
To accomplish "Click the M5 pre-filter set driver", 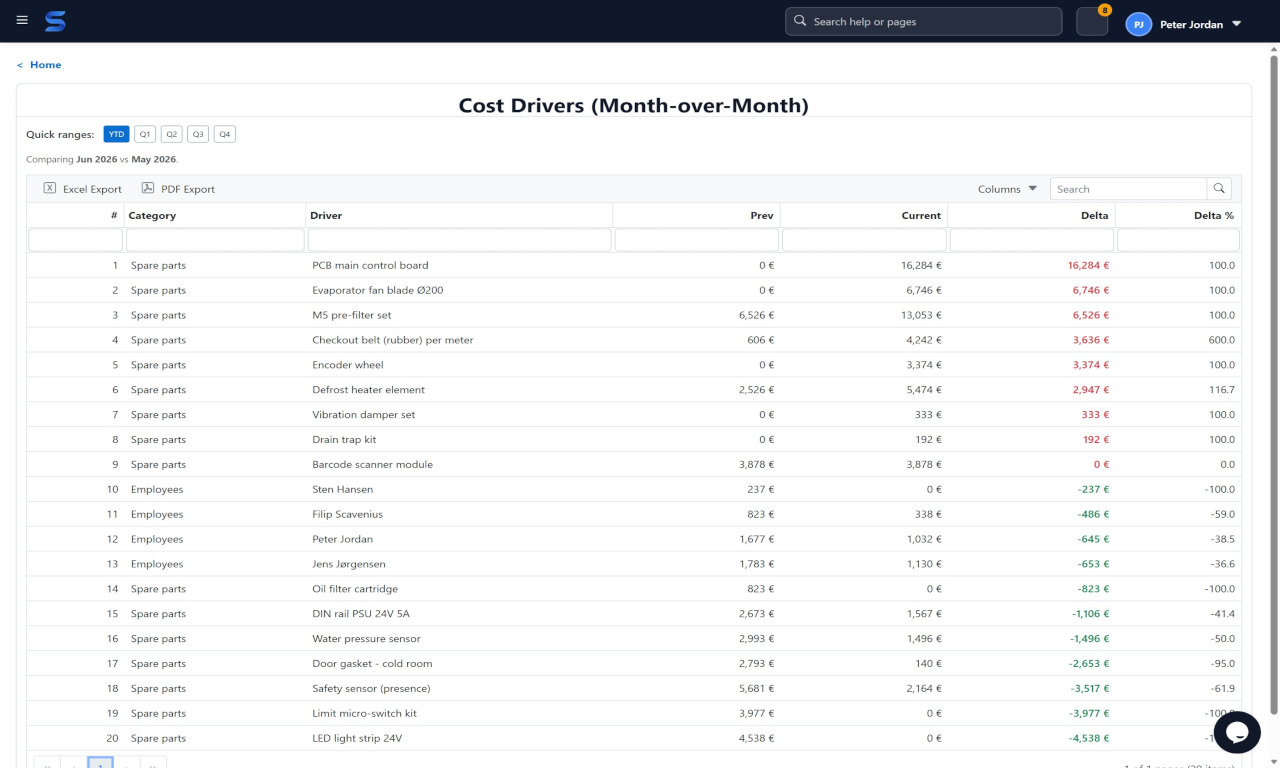I will pos(352,315).
